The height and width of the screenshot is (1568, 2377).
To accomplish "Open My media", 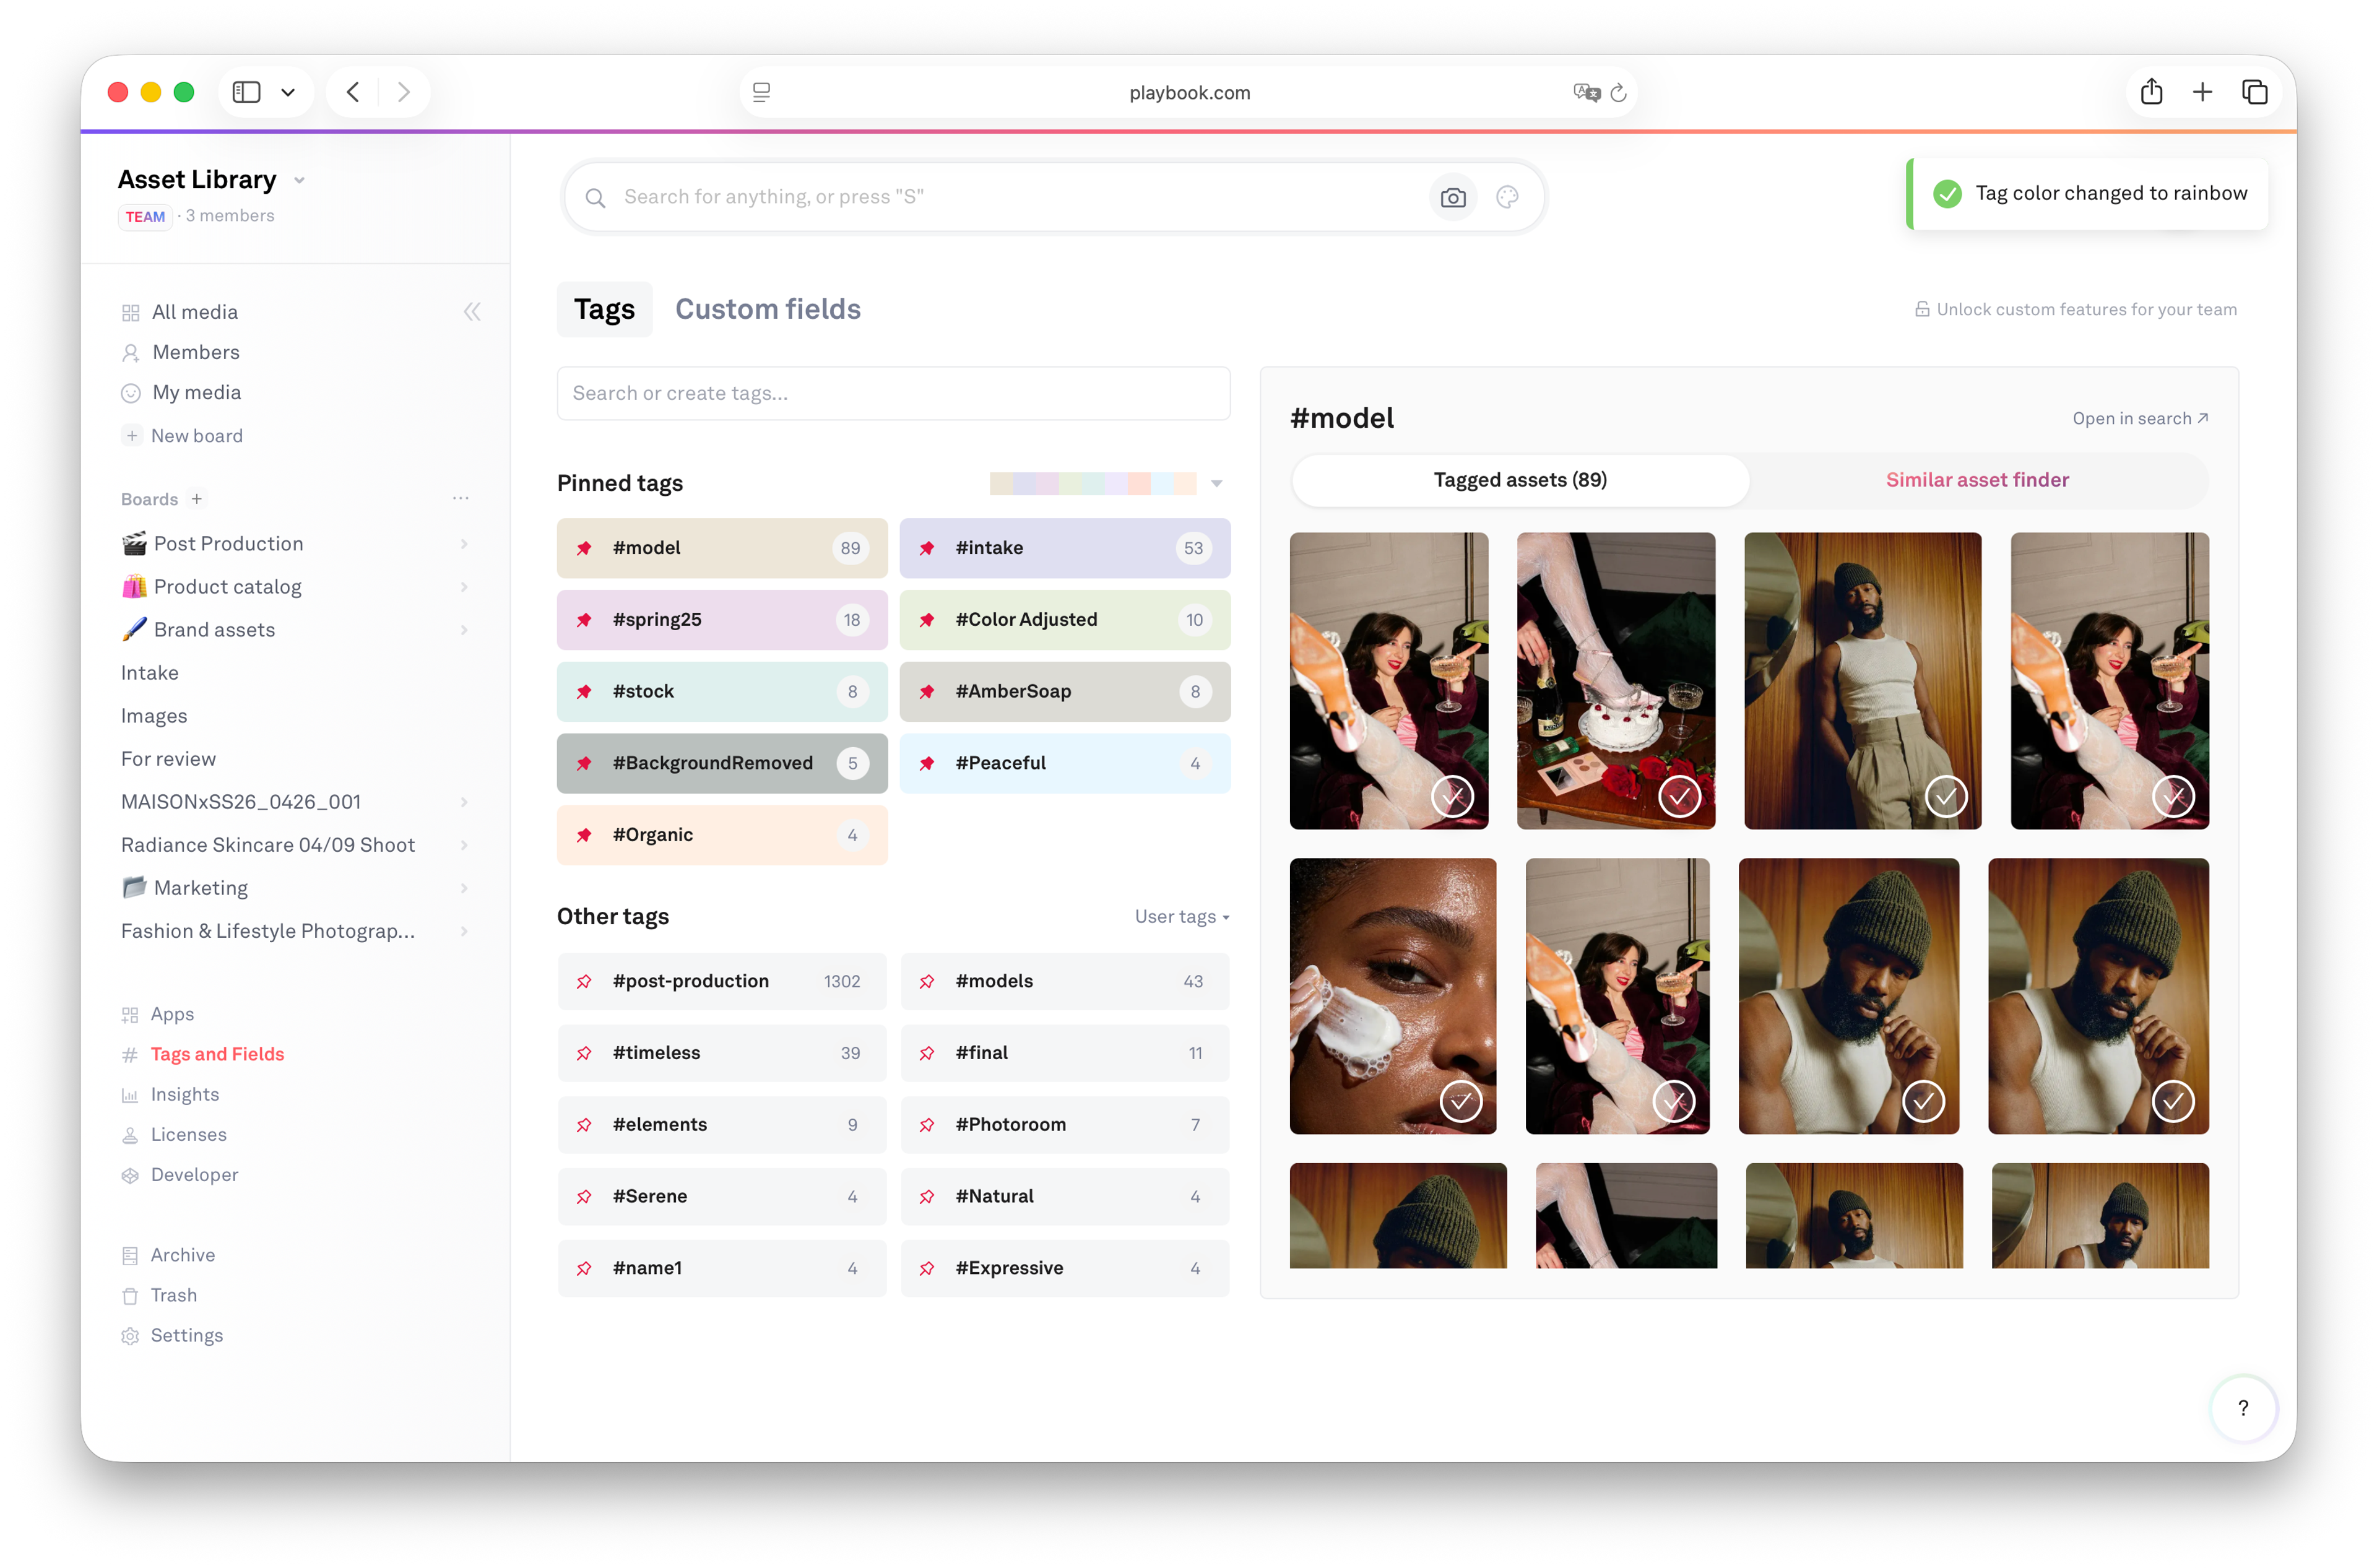I will coord(196,392).
